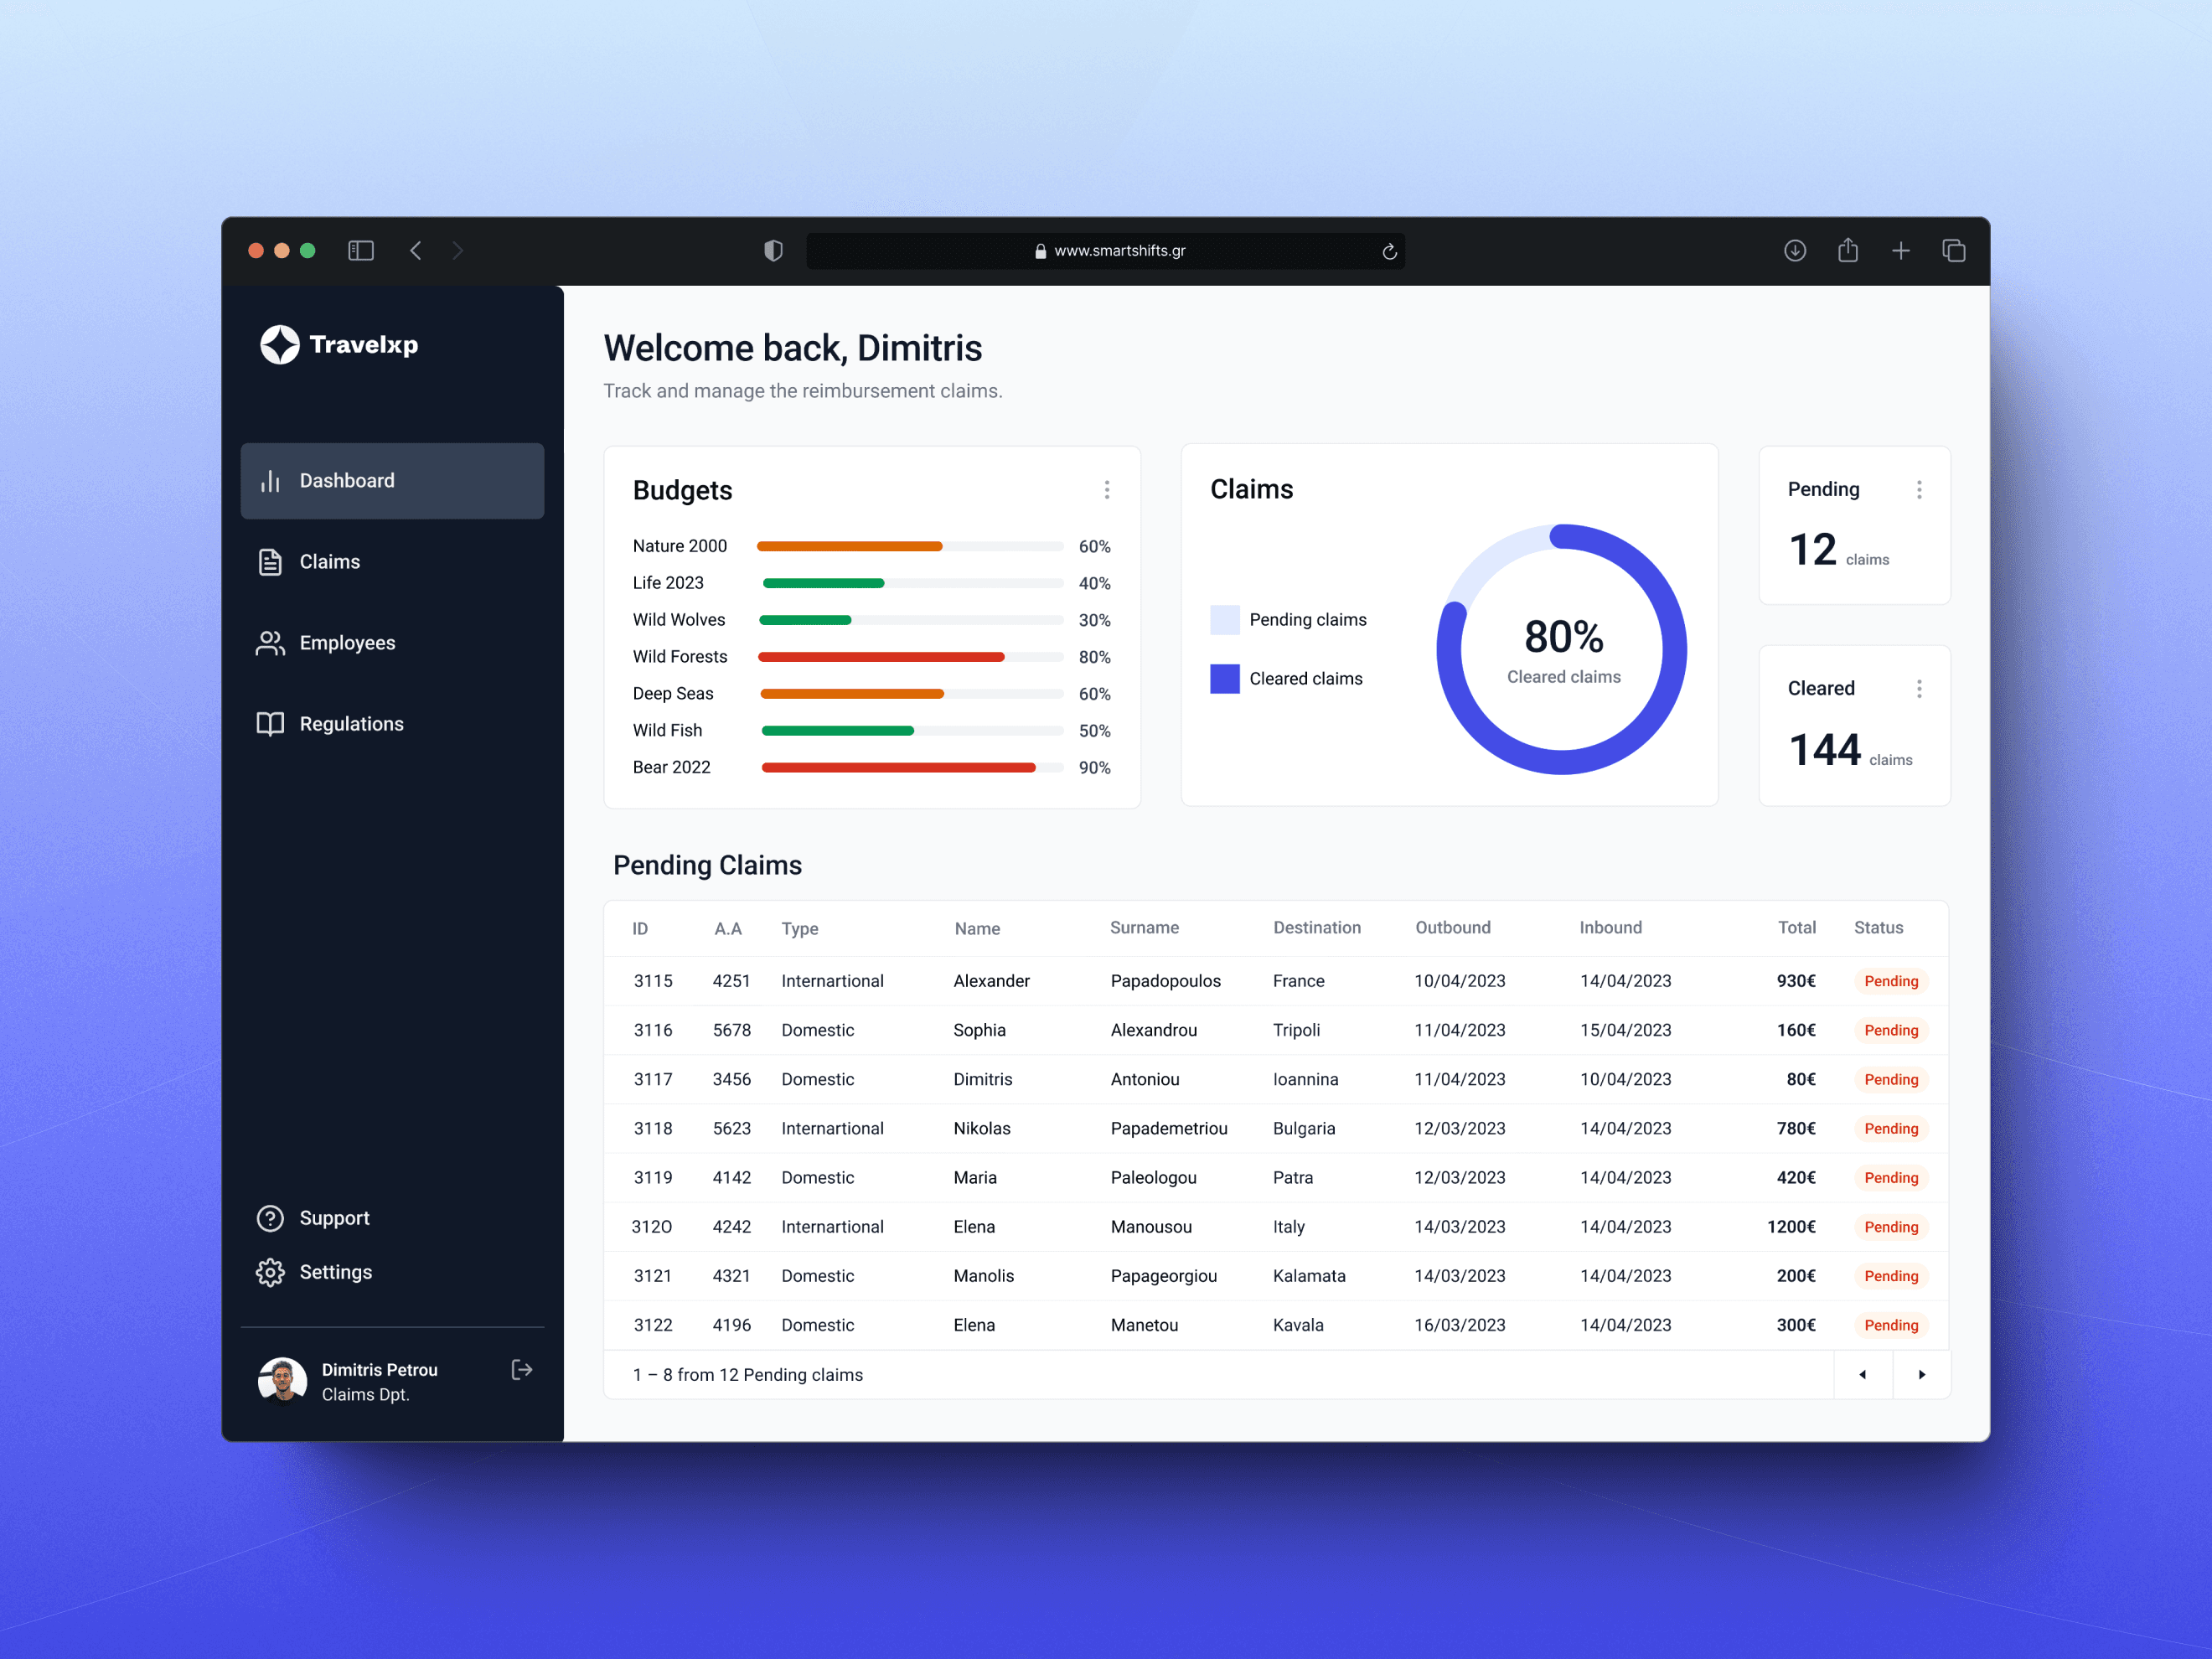The height and width of the screenshot is (1659, 2212).
Task: Click Pending status badge for claim 3115
Action: point(1891,982)
